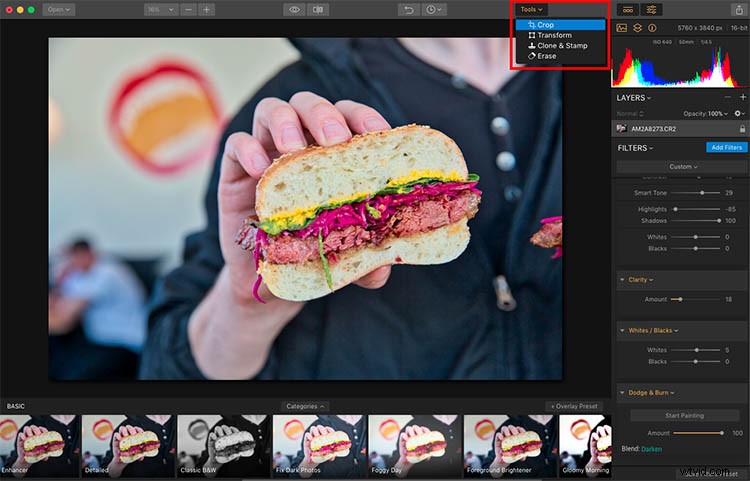The image size is (750, 481).
Task: Open Whites / Blacks filter menu
Action: point(653,330)
